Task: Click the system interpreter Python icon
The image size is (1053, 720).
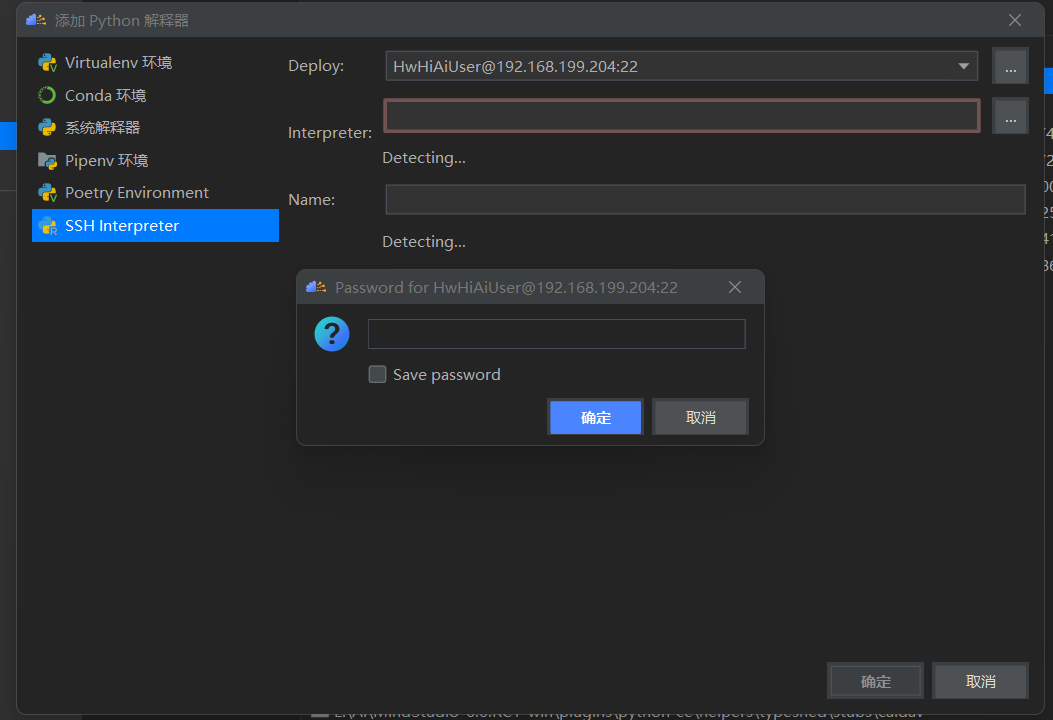Action: (47, 128)
